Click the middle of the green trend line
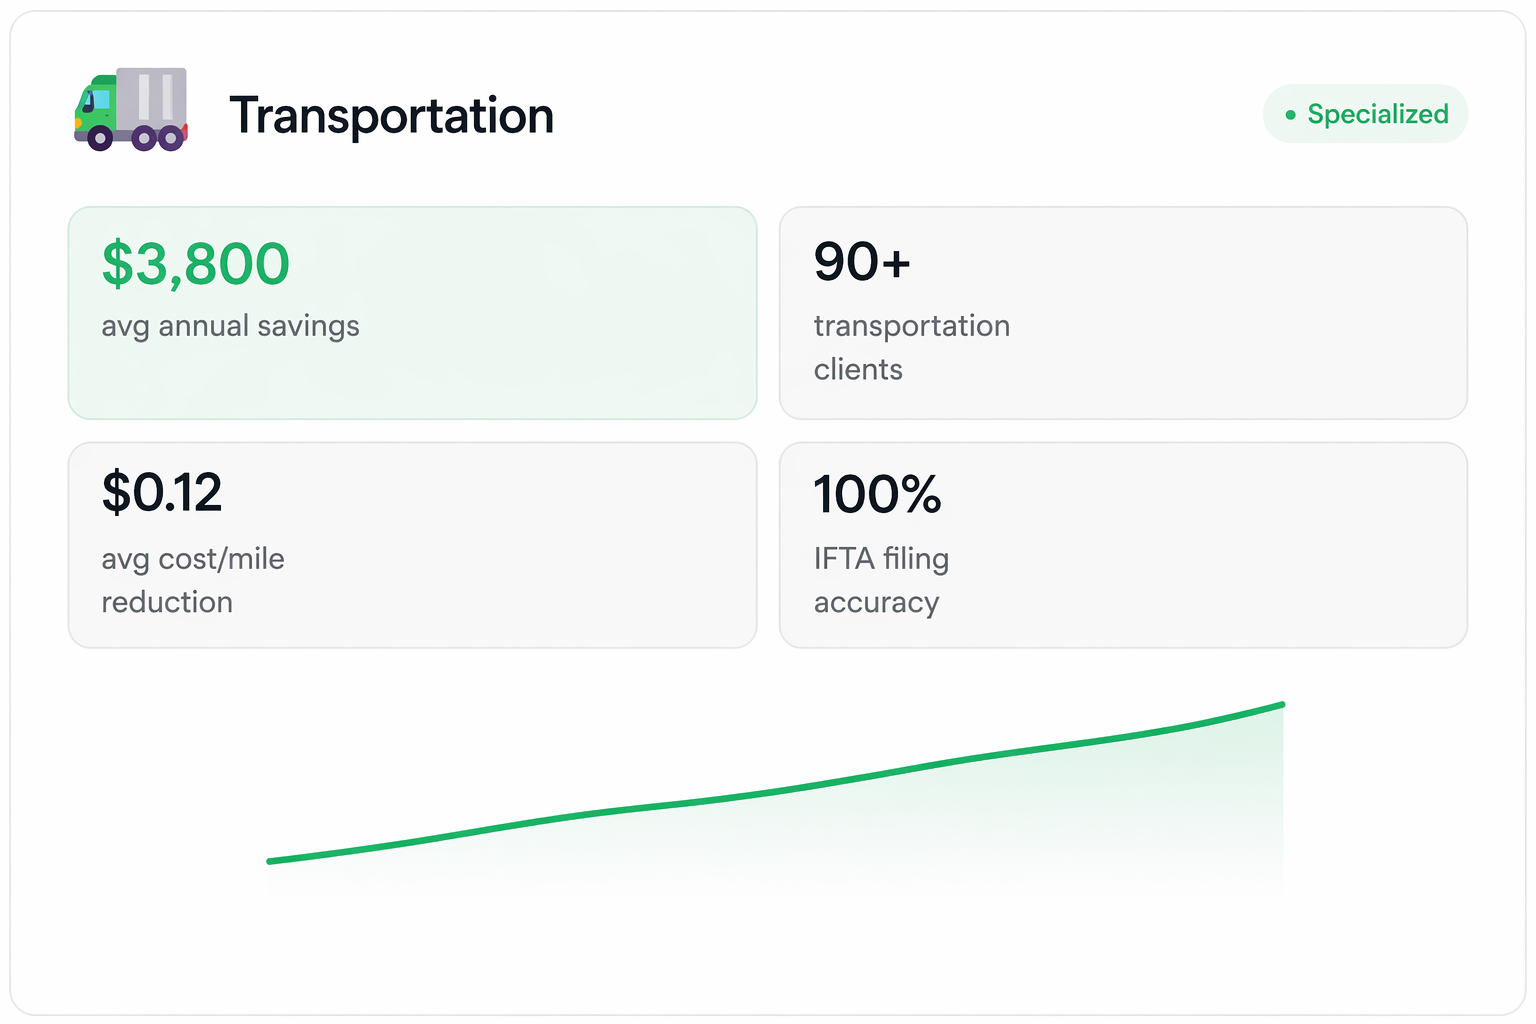The height and width of the screenshot is (1024, 1536). (x=776, y=792)
